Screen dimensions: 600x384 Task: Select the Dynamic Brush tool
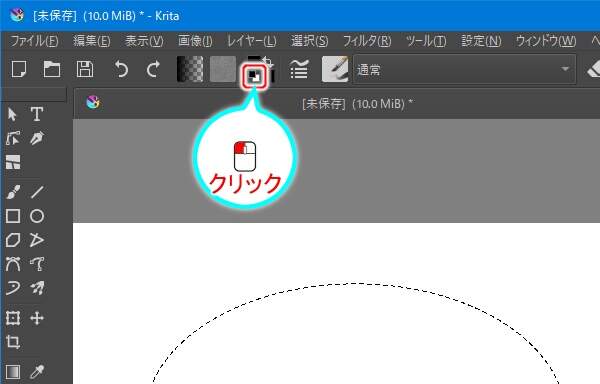coord(13,288)
